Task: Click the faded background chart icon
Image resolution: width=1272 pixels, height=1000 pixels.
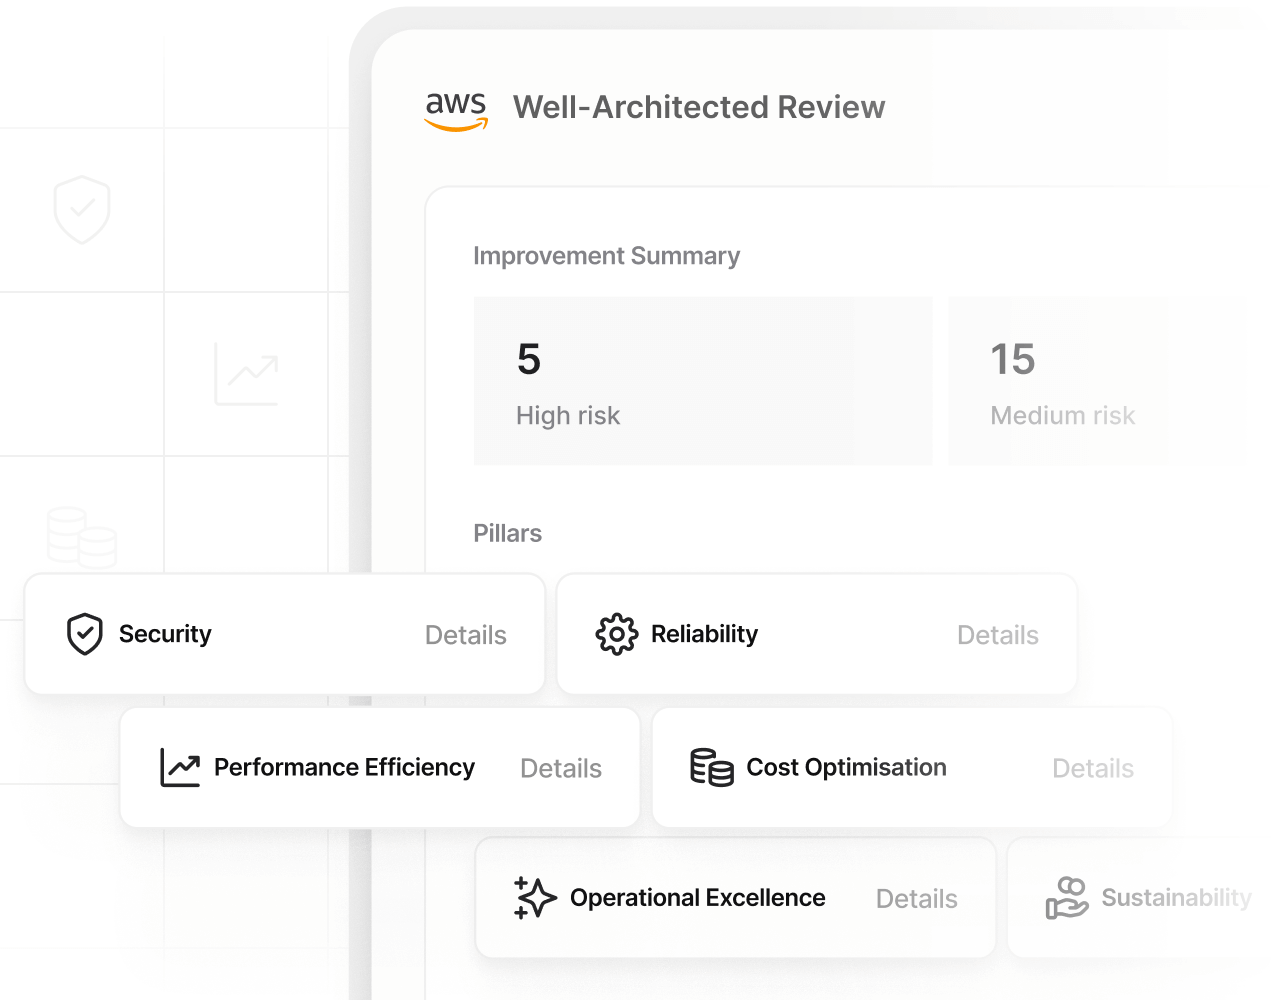Action: (x=246, y=374)
